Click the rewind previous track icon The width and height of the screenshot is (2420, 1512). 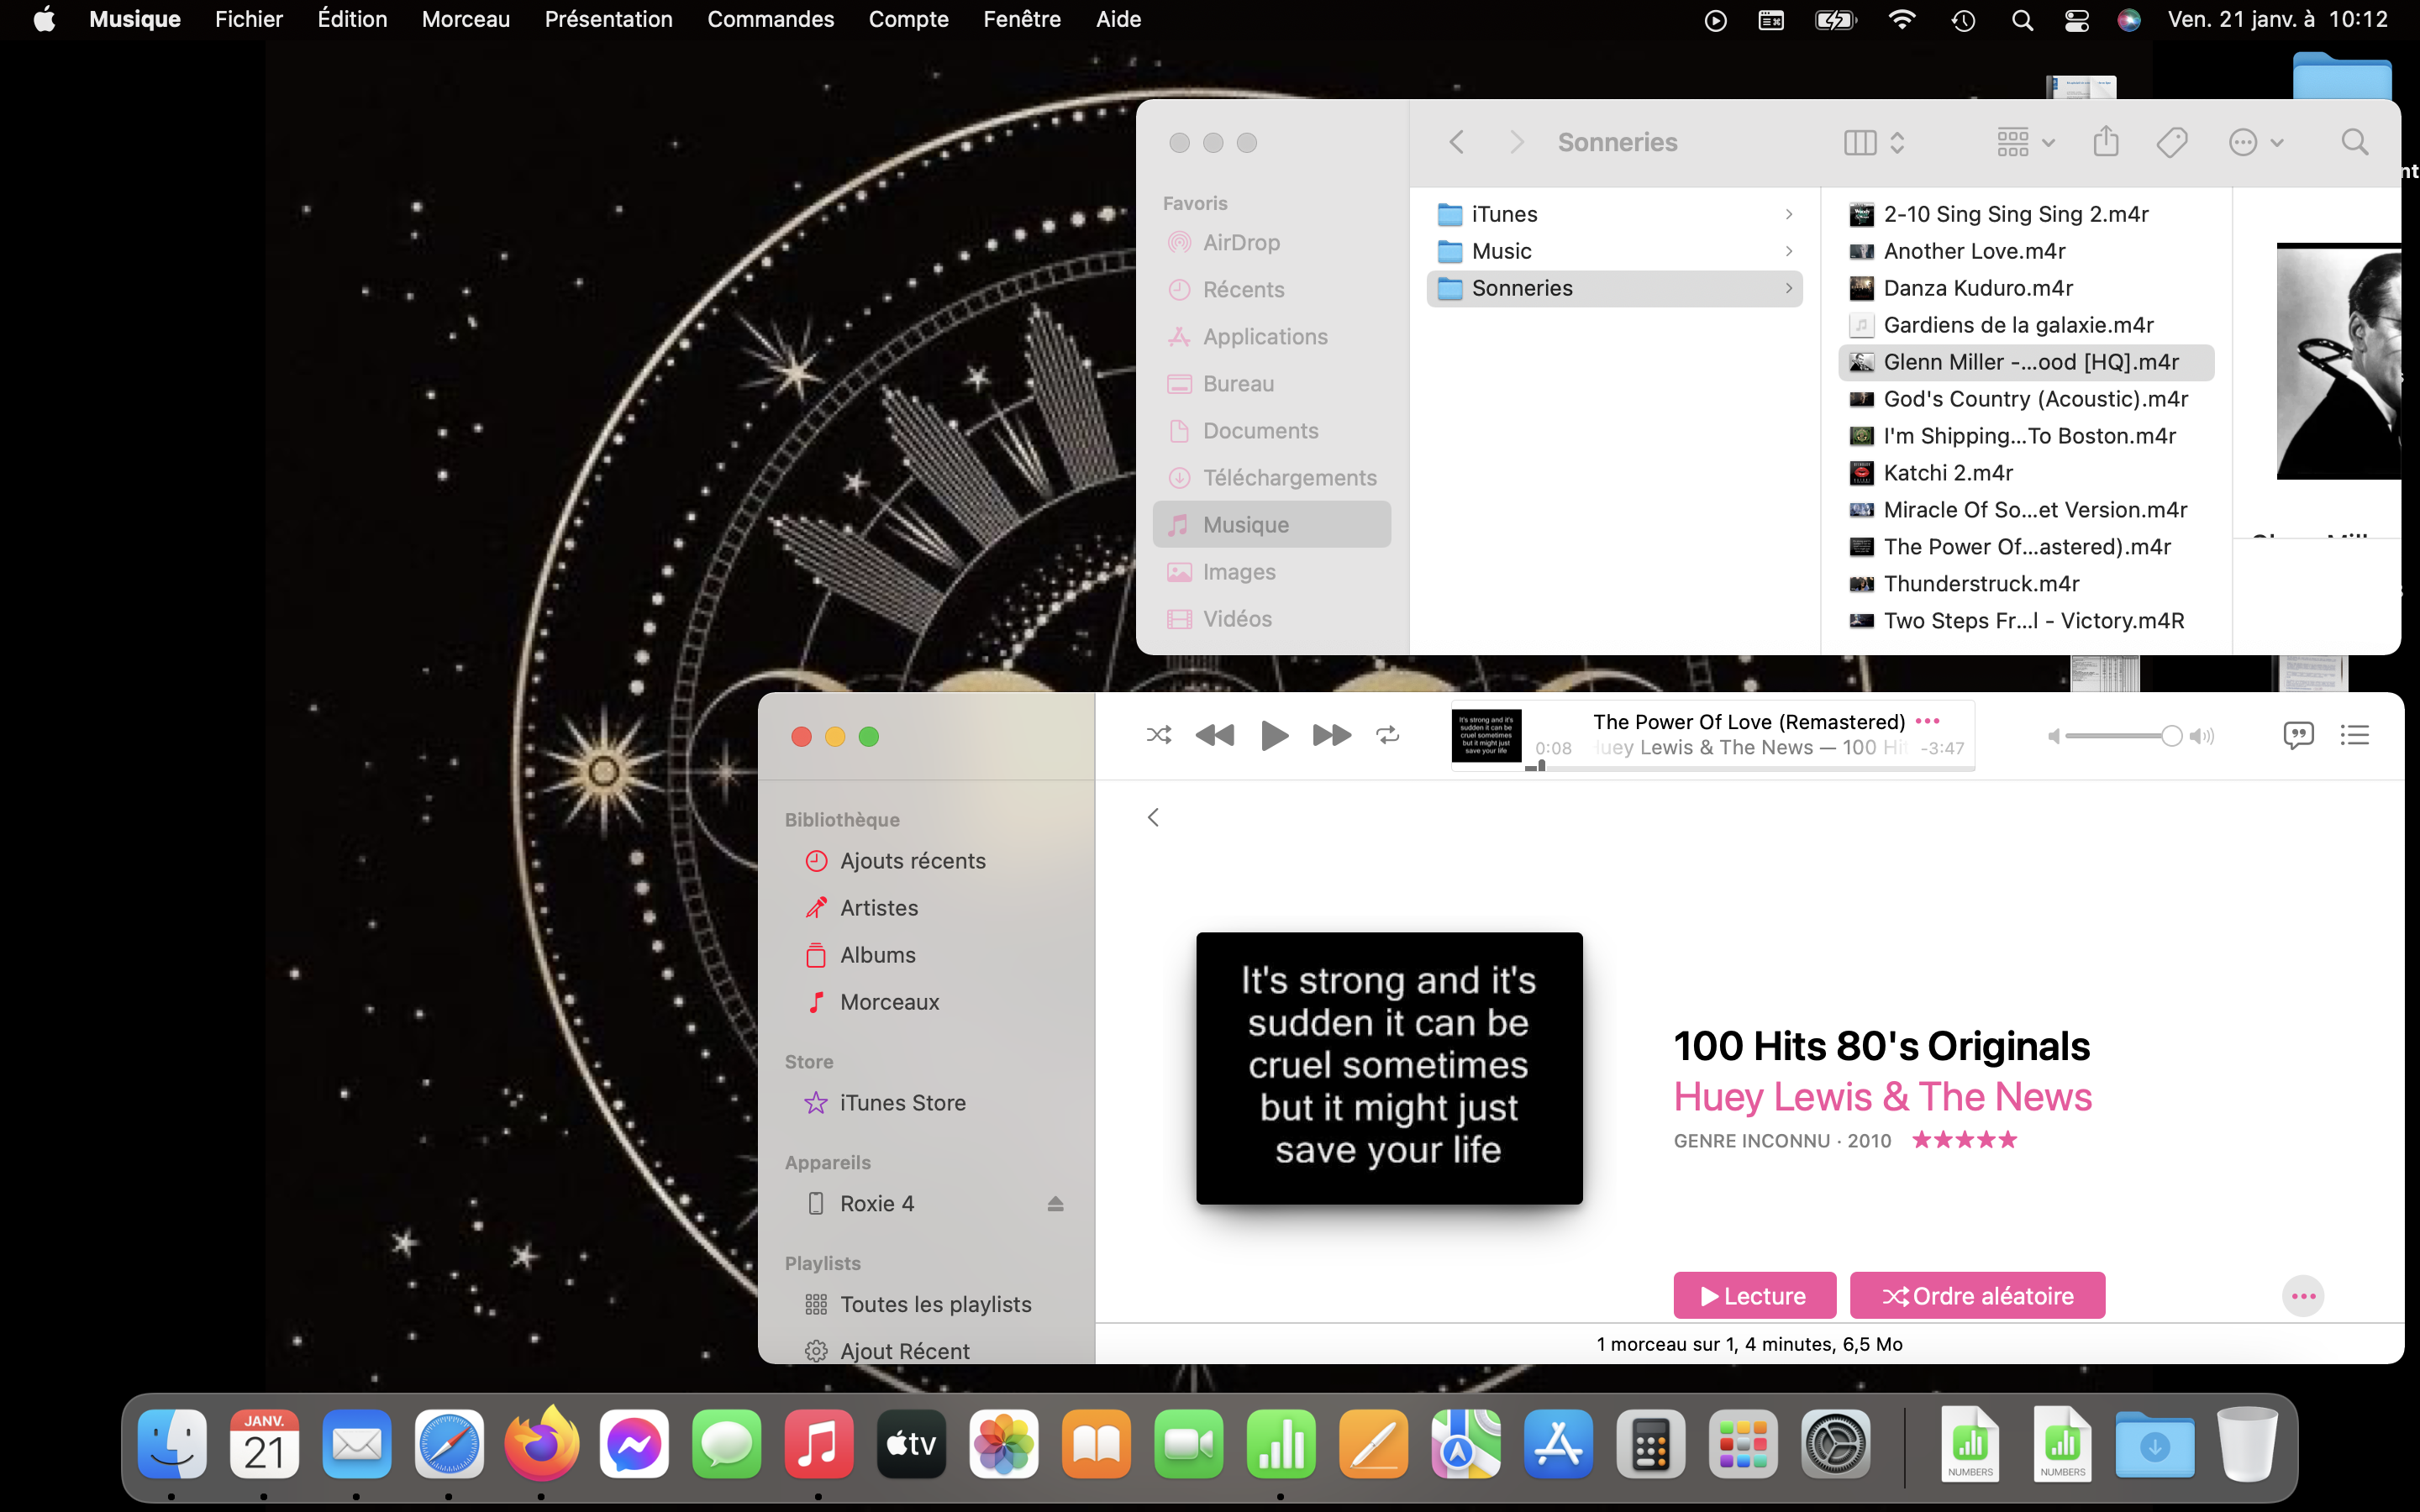coord(1215,736)
